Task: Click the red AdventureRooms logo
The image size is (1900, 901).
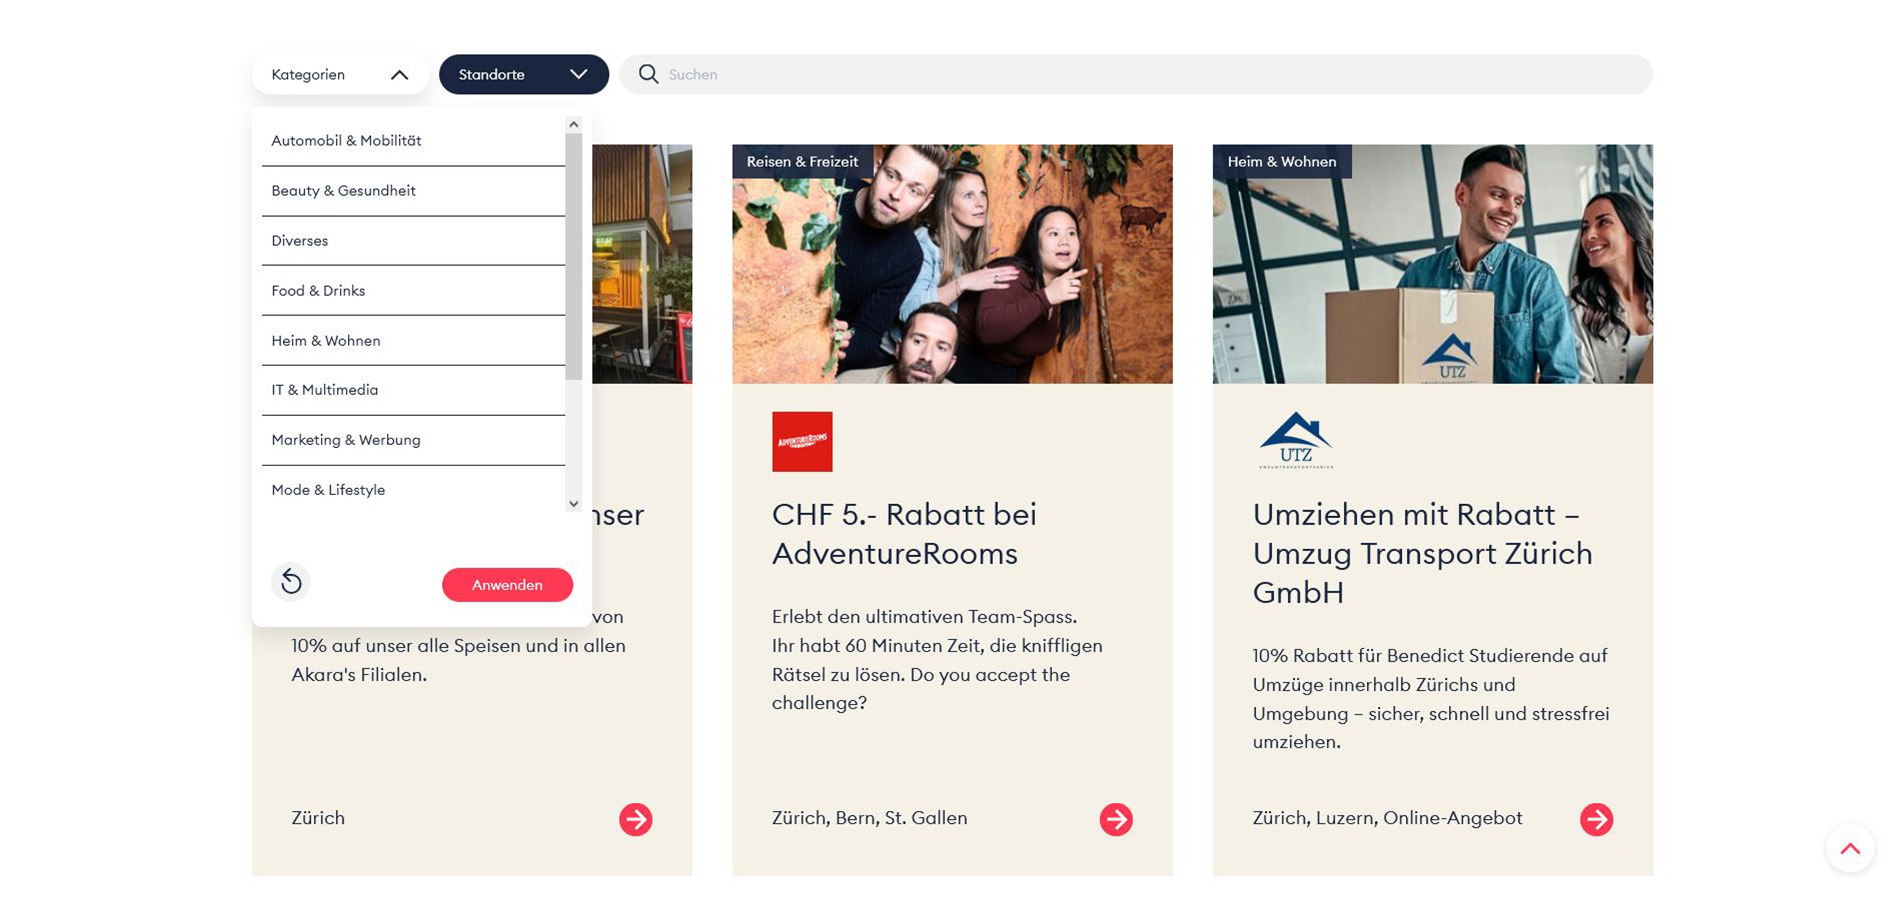Action: 802,441
